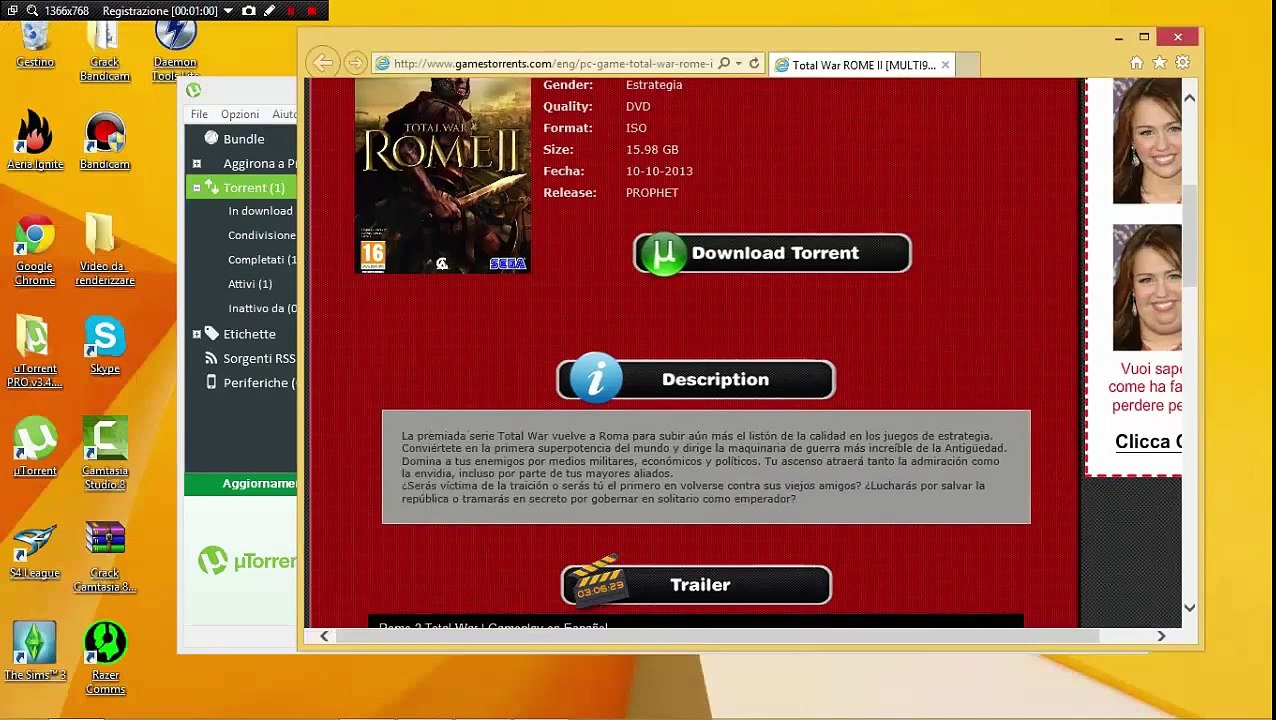The width and height of the screenshot is (1276, 720).
Task: Expand the Etichette tree node
Action: click(196, 334)
